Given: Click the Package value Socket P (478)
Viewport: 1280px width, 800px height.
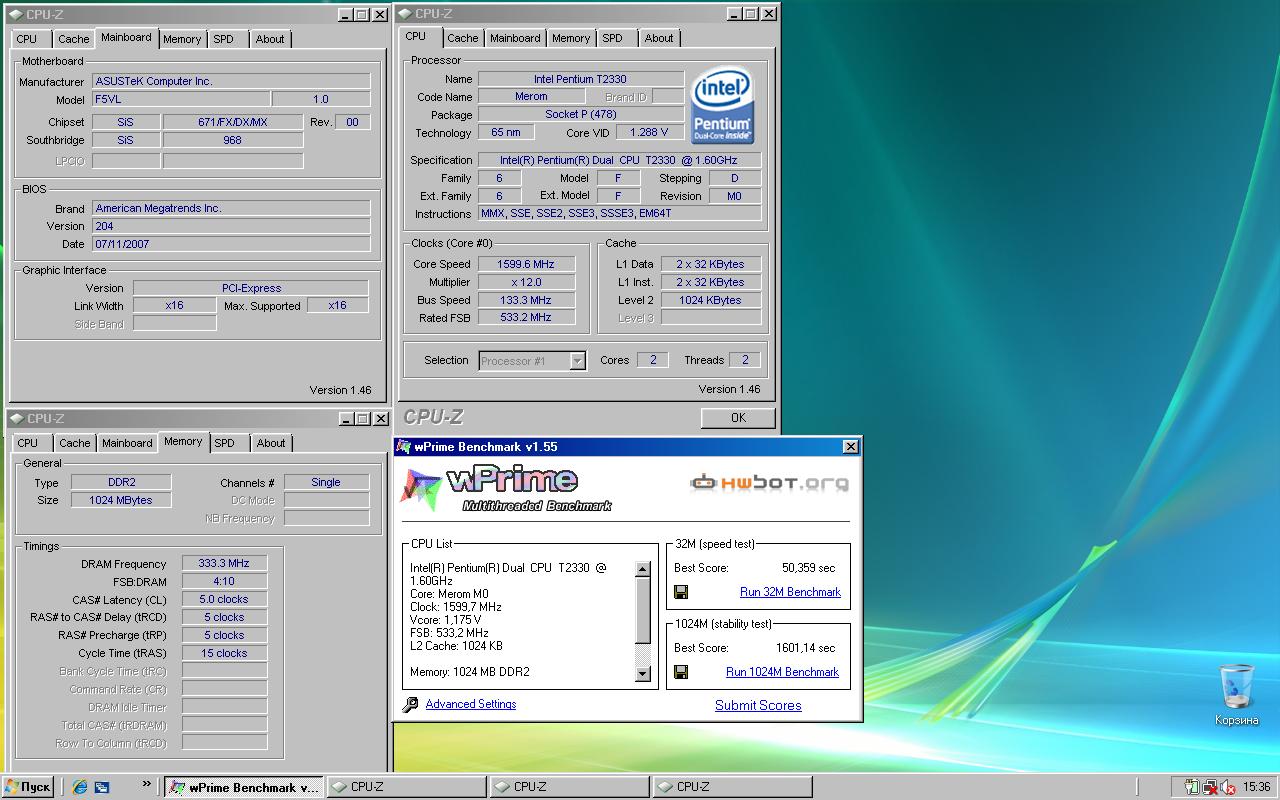Looking at the screenshot, I should tap(580, 115).
